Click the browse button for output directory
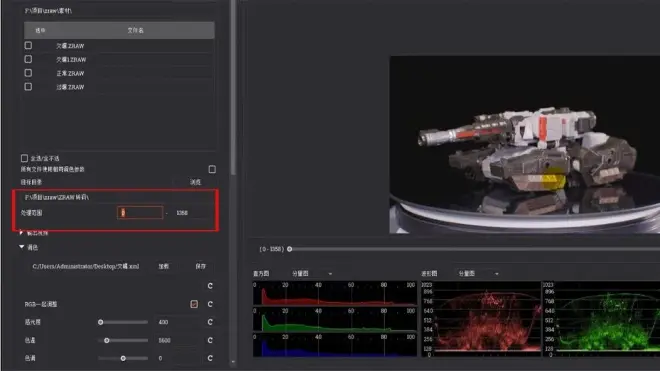Screen dimensions: 660x371 (195, 182)
